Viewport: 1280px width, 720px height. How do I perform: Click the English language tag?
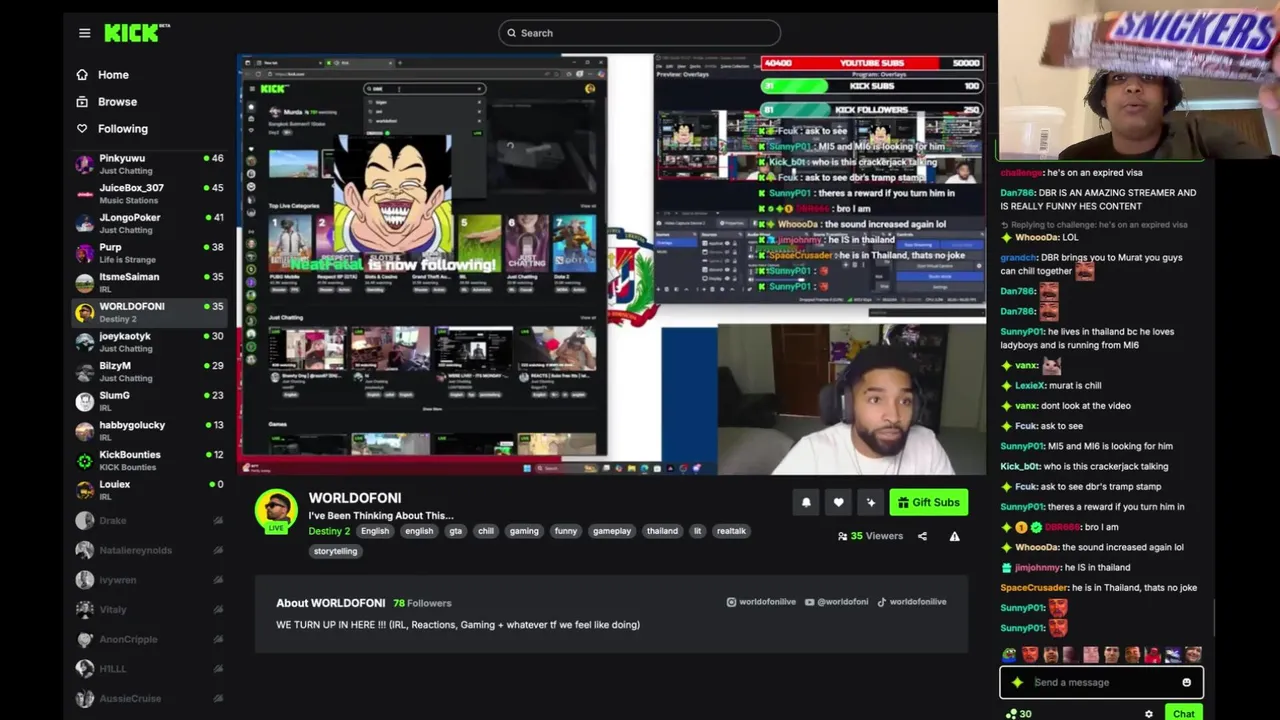(375, 531)
